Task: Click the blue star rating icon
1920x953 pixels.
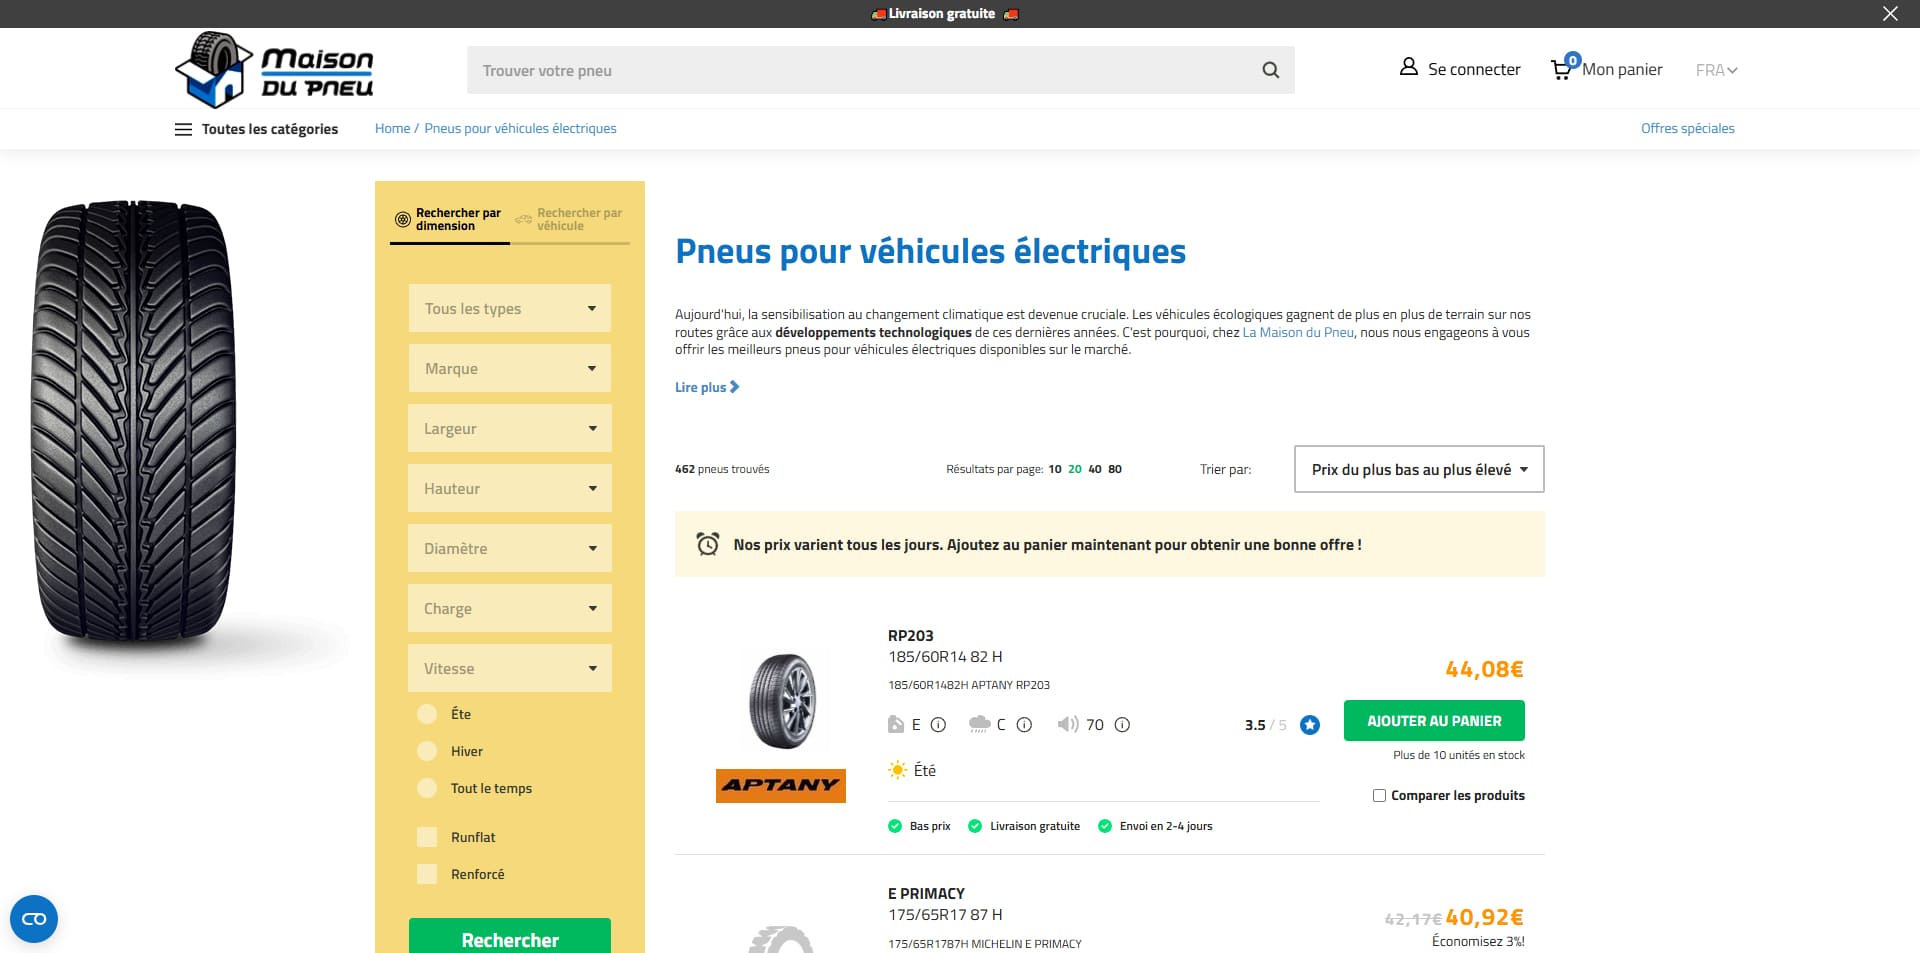Action: [1310, 725]
